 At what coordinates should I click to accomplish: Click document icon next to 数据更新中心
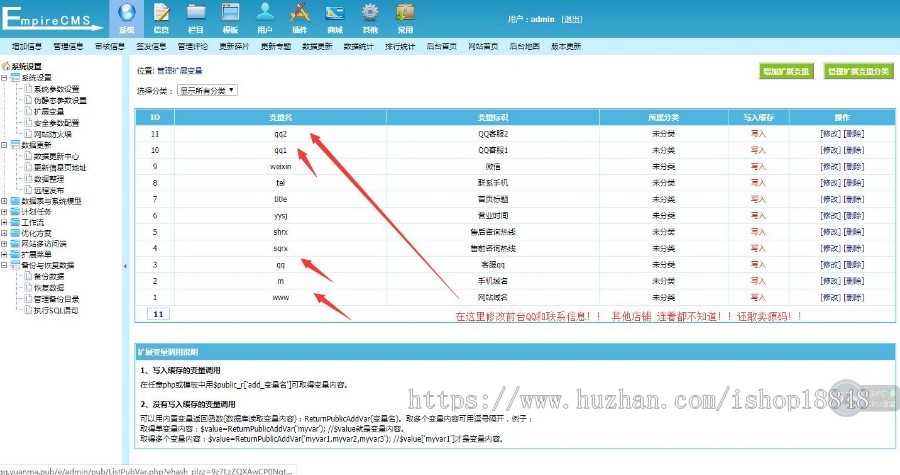click(x=28, y=156)
